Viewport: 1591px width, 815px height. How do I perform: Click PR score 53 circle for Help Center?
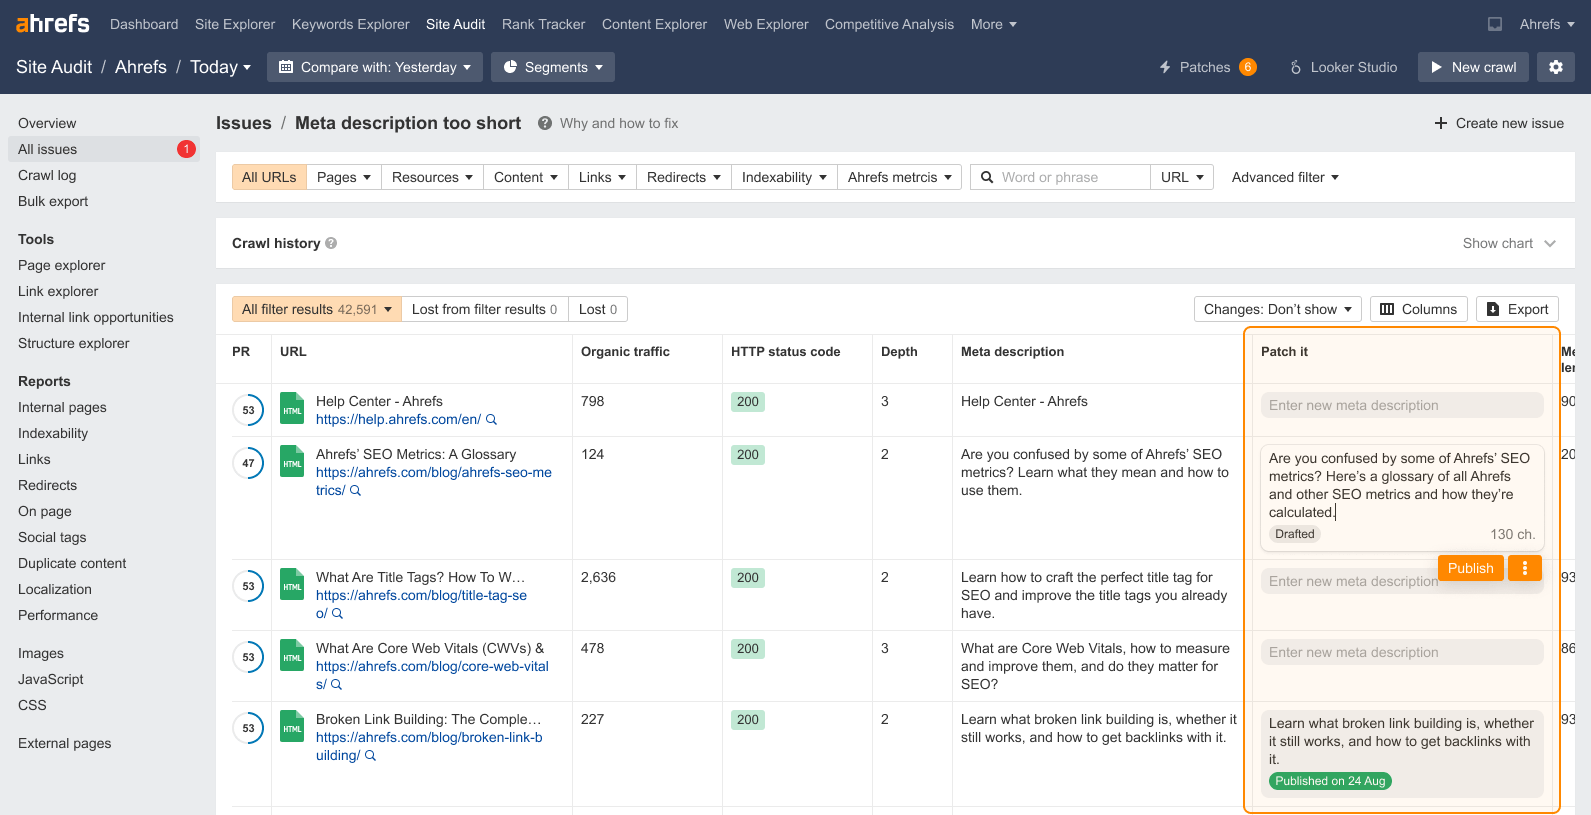[x=249, y=410]
